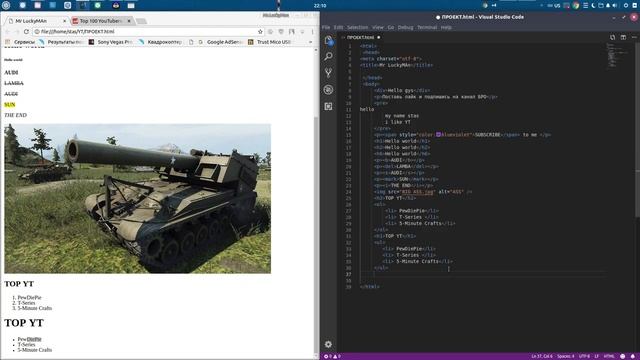
Task: Open the Explorer view in VS Code
Action: 328,40
